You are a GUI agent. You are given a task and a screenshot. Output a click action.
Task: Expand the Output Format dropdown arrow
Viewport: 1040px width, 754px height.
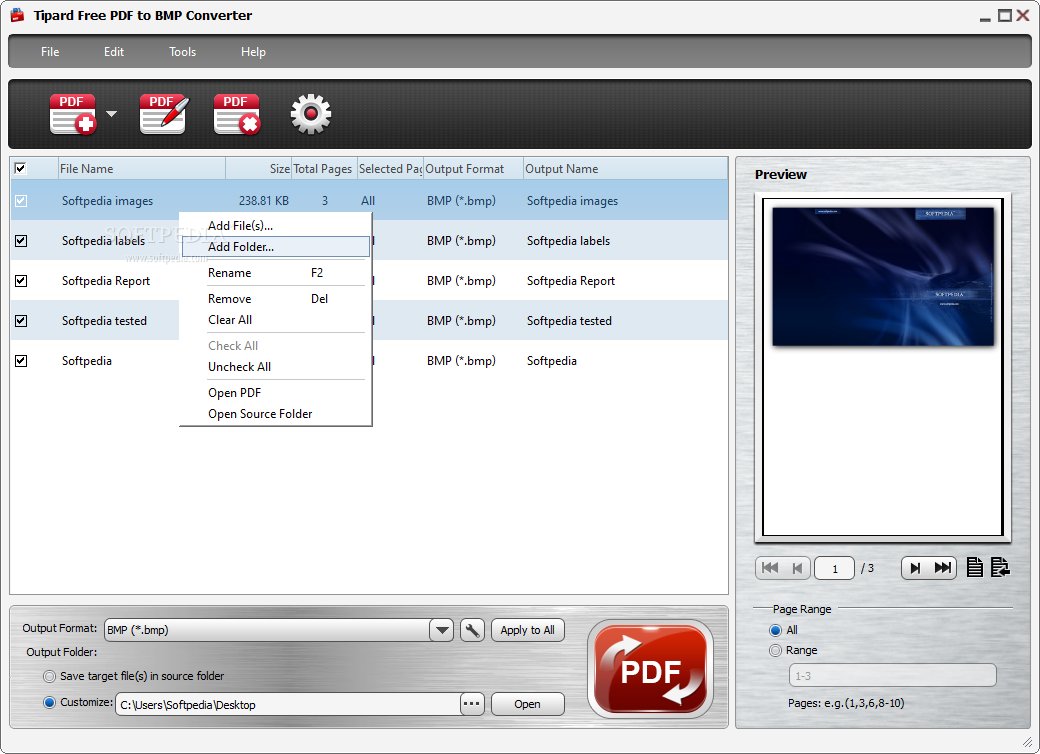click(x=441, y=630)
